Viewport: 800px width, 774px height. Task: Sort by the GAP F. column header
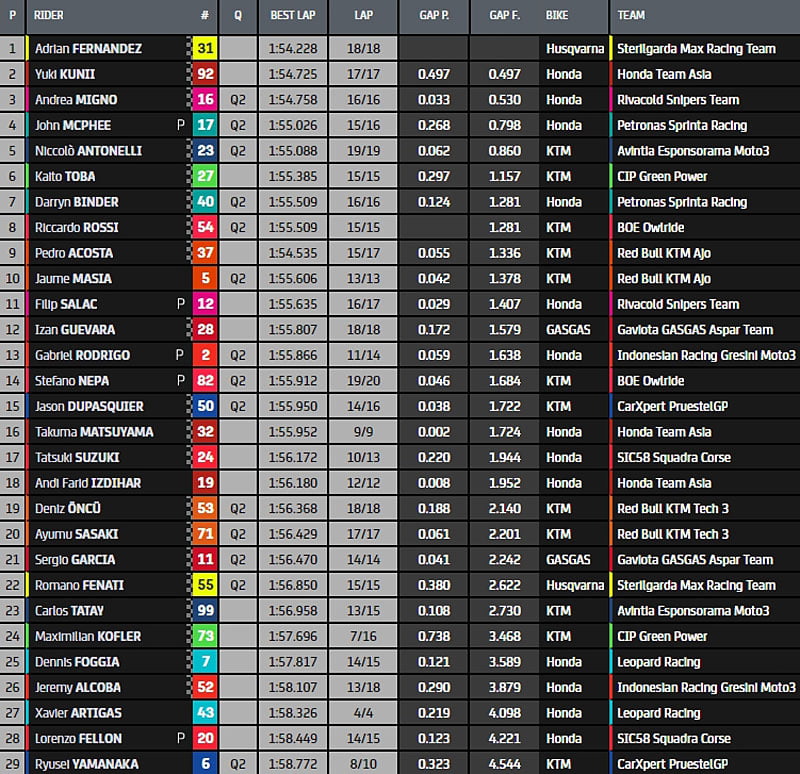click(x=504, y=16)
